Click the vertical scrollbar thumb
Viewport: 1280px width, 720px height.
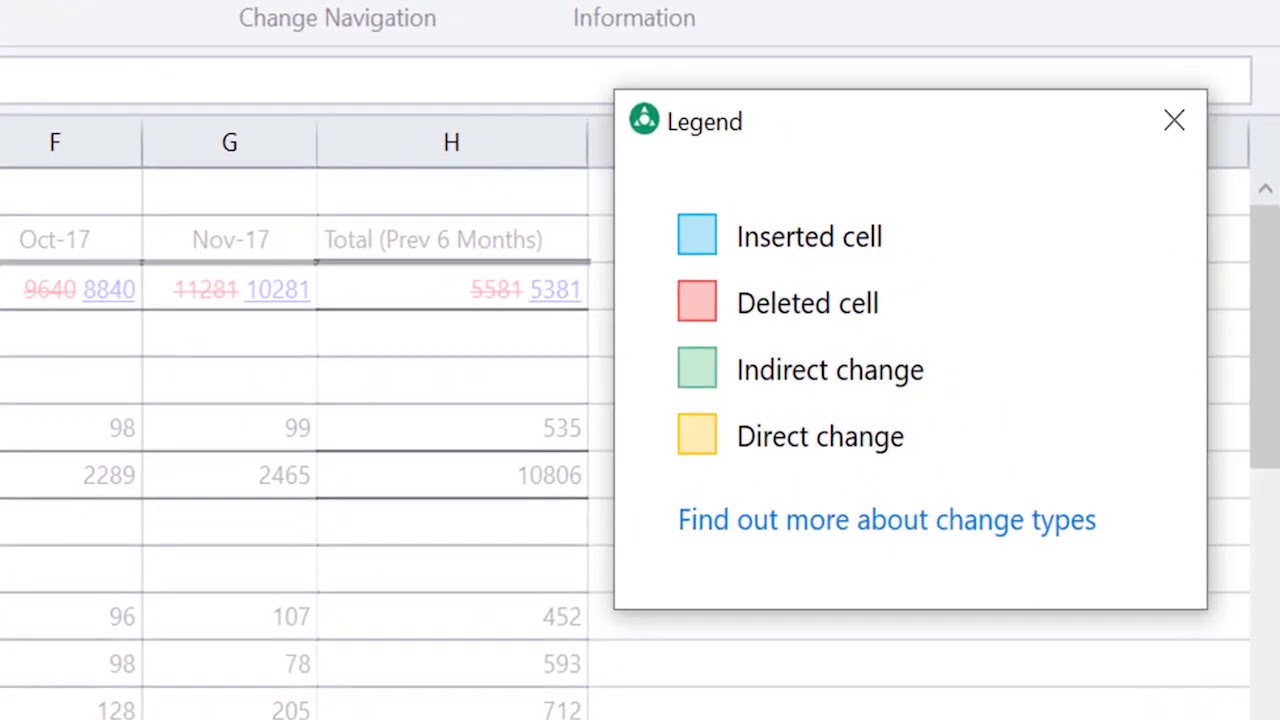point(1265,335)
